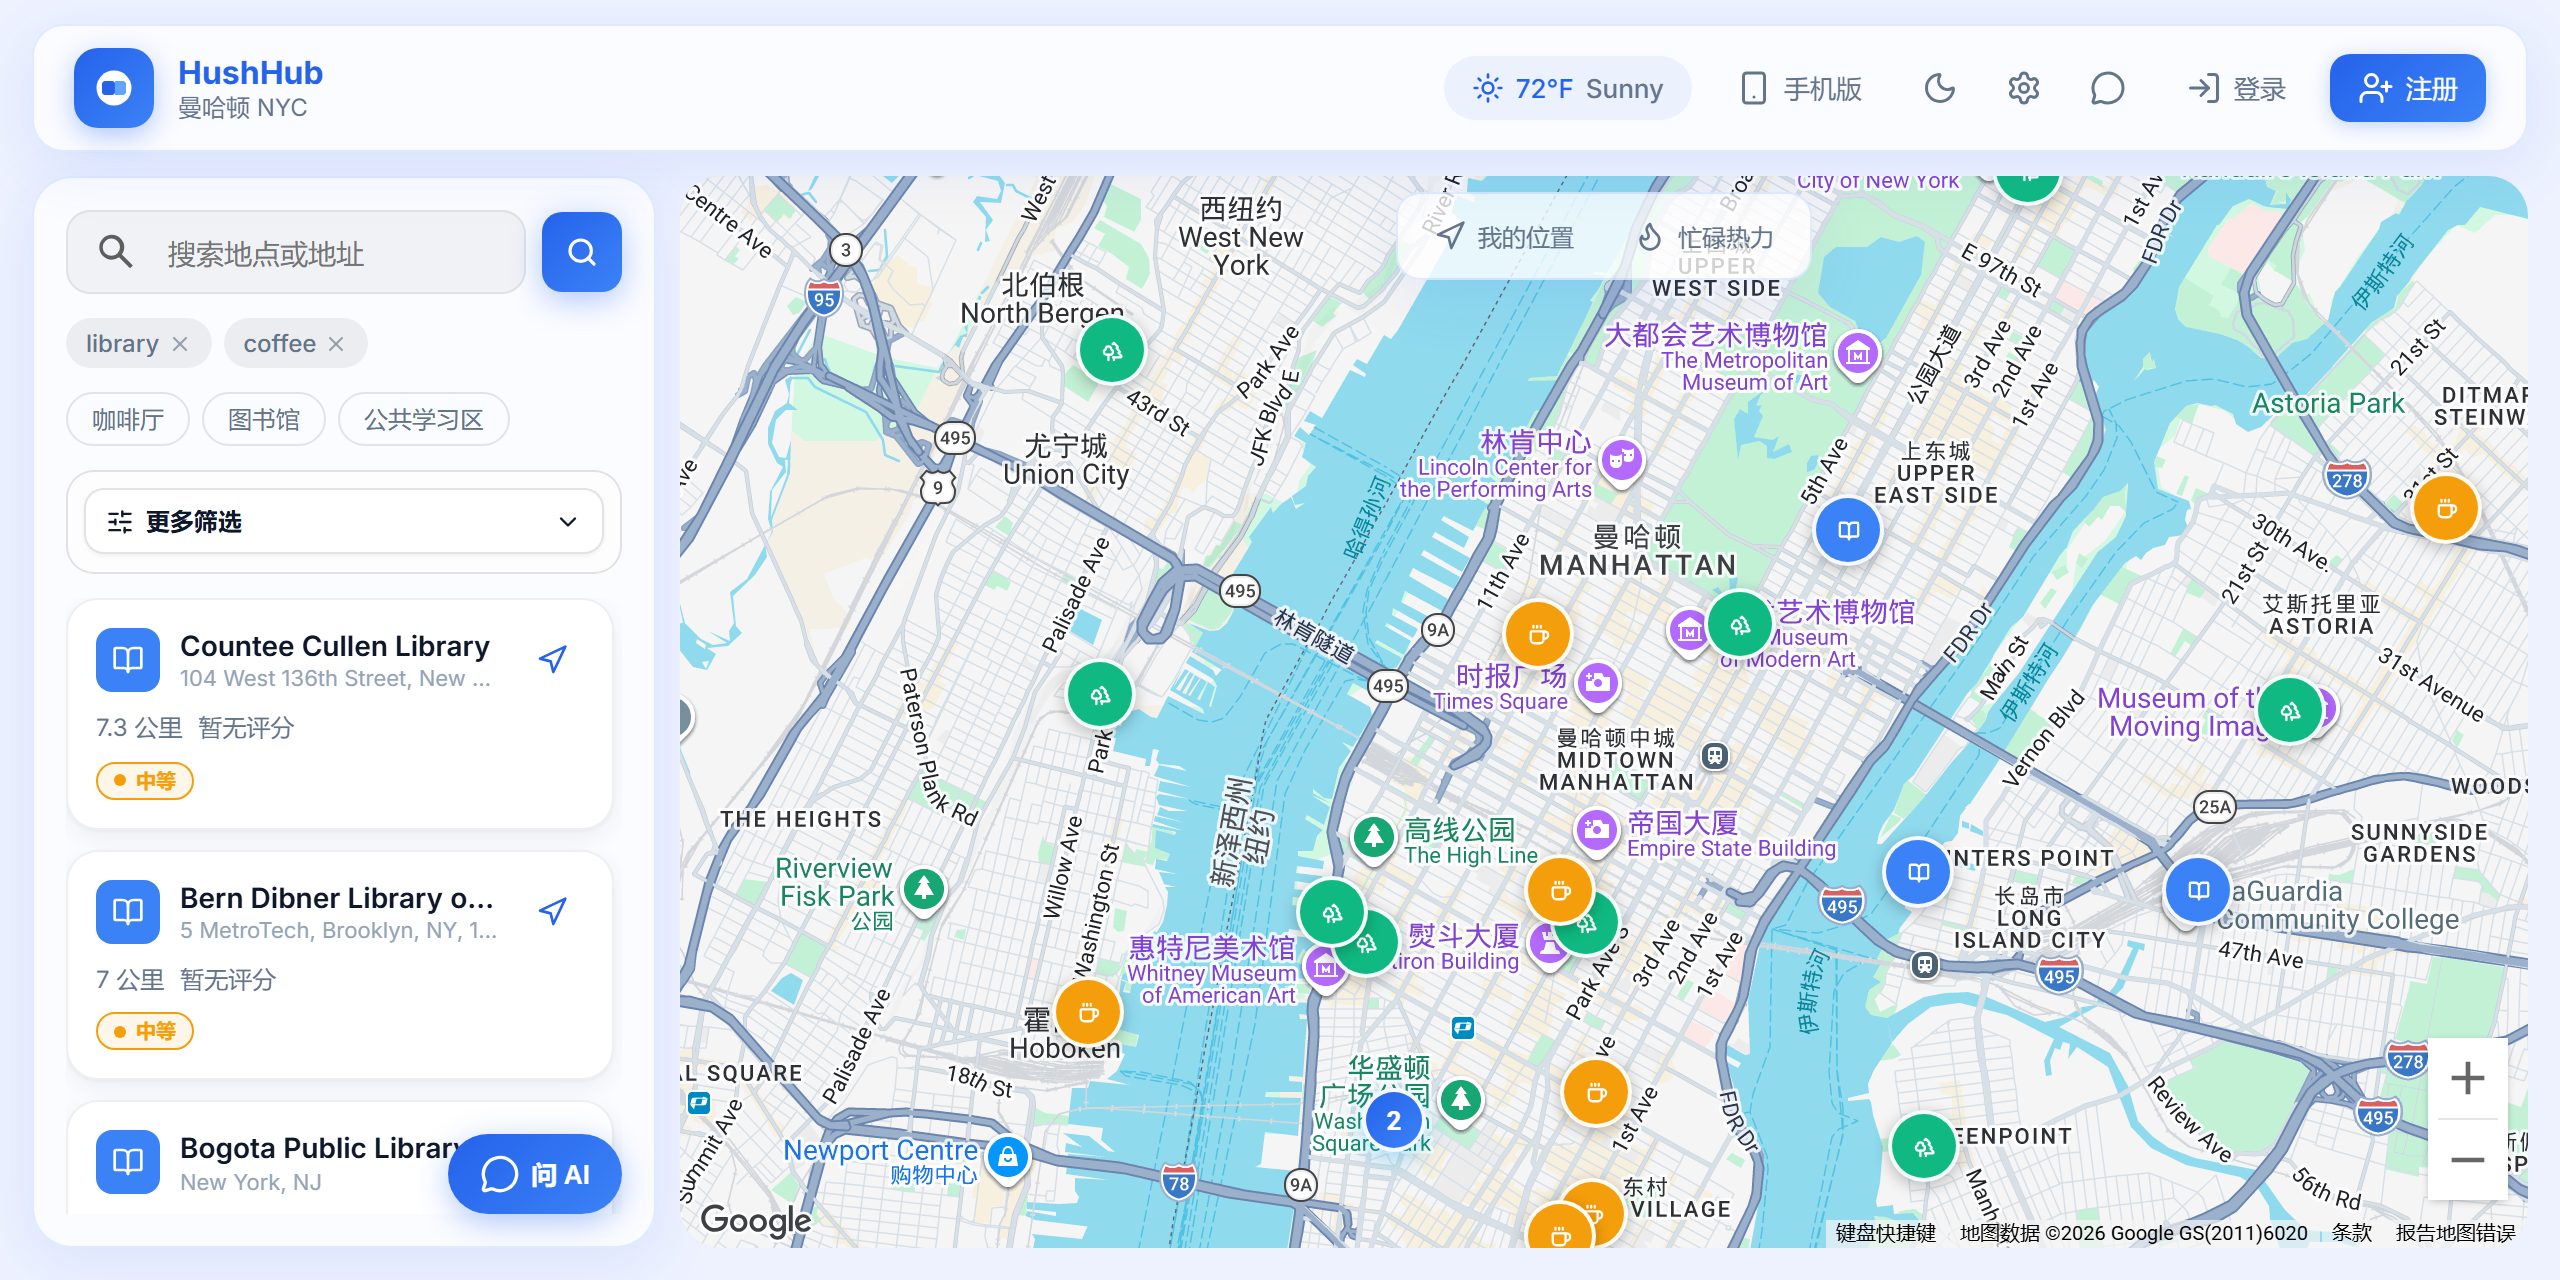Zoom in the map with plus
Image resolution: width=2560 pixels, height=1280 pixels.
[x=2468, y=1078]
